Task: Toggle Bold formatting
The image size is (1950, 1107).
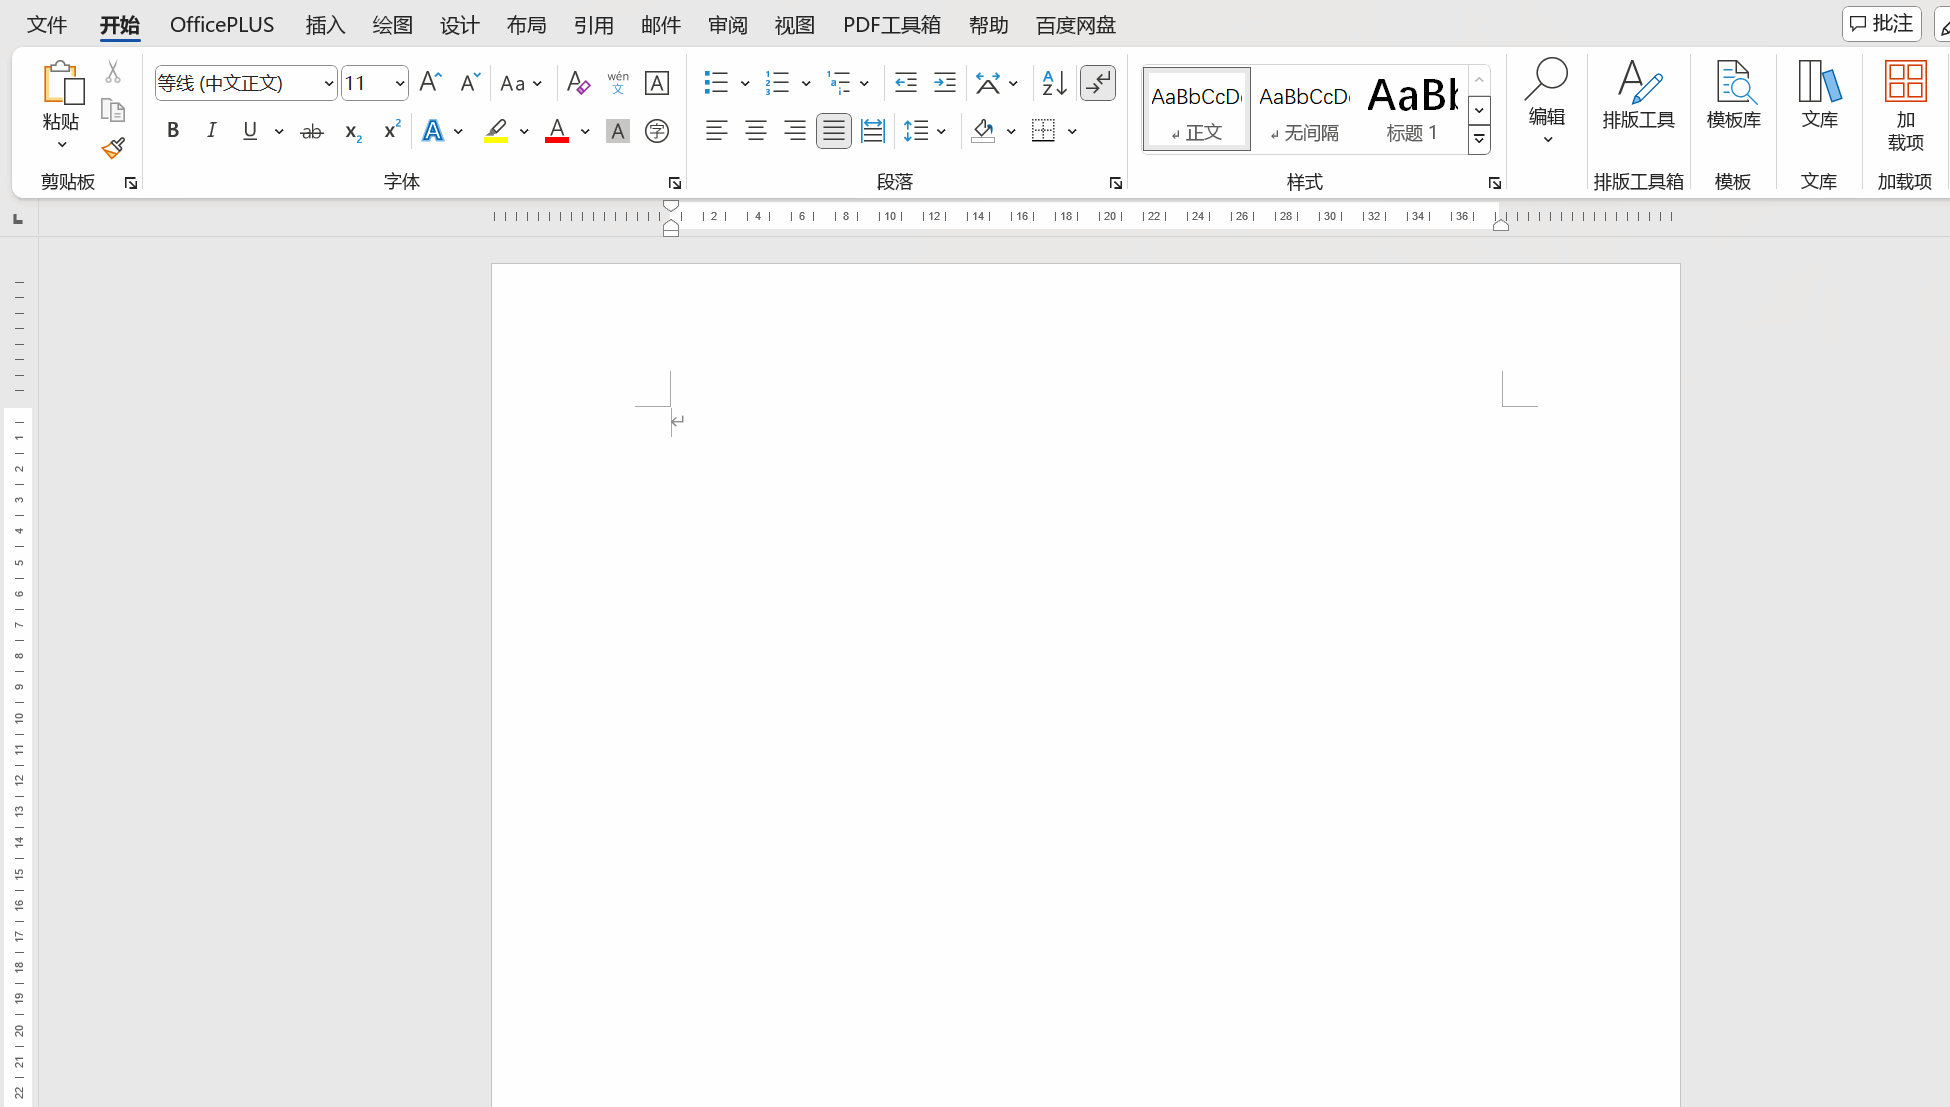Action: (x=173, y=131)
